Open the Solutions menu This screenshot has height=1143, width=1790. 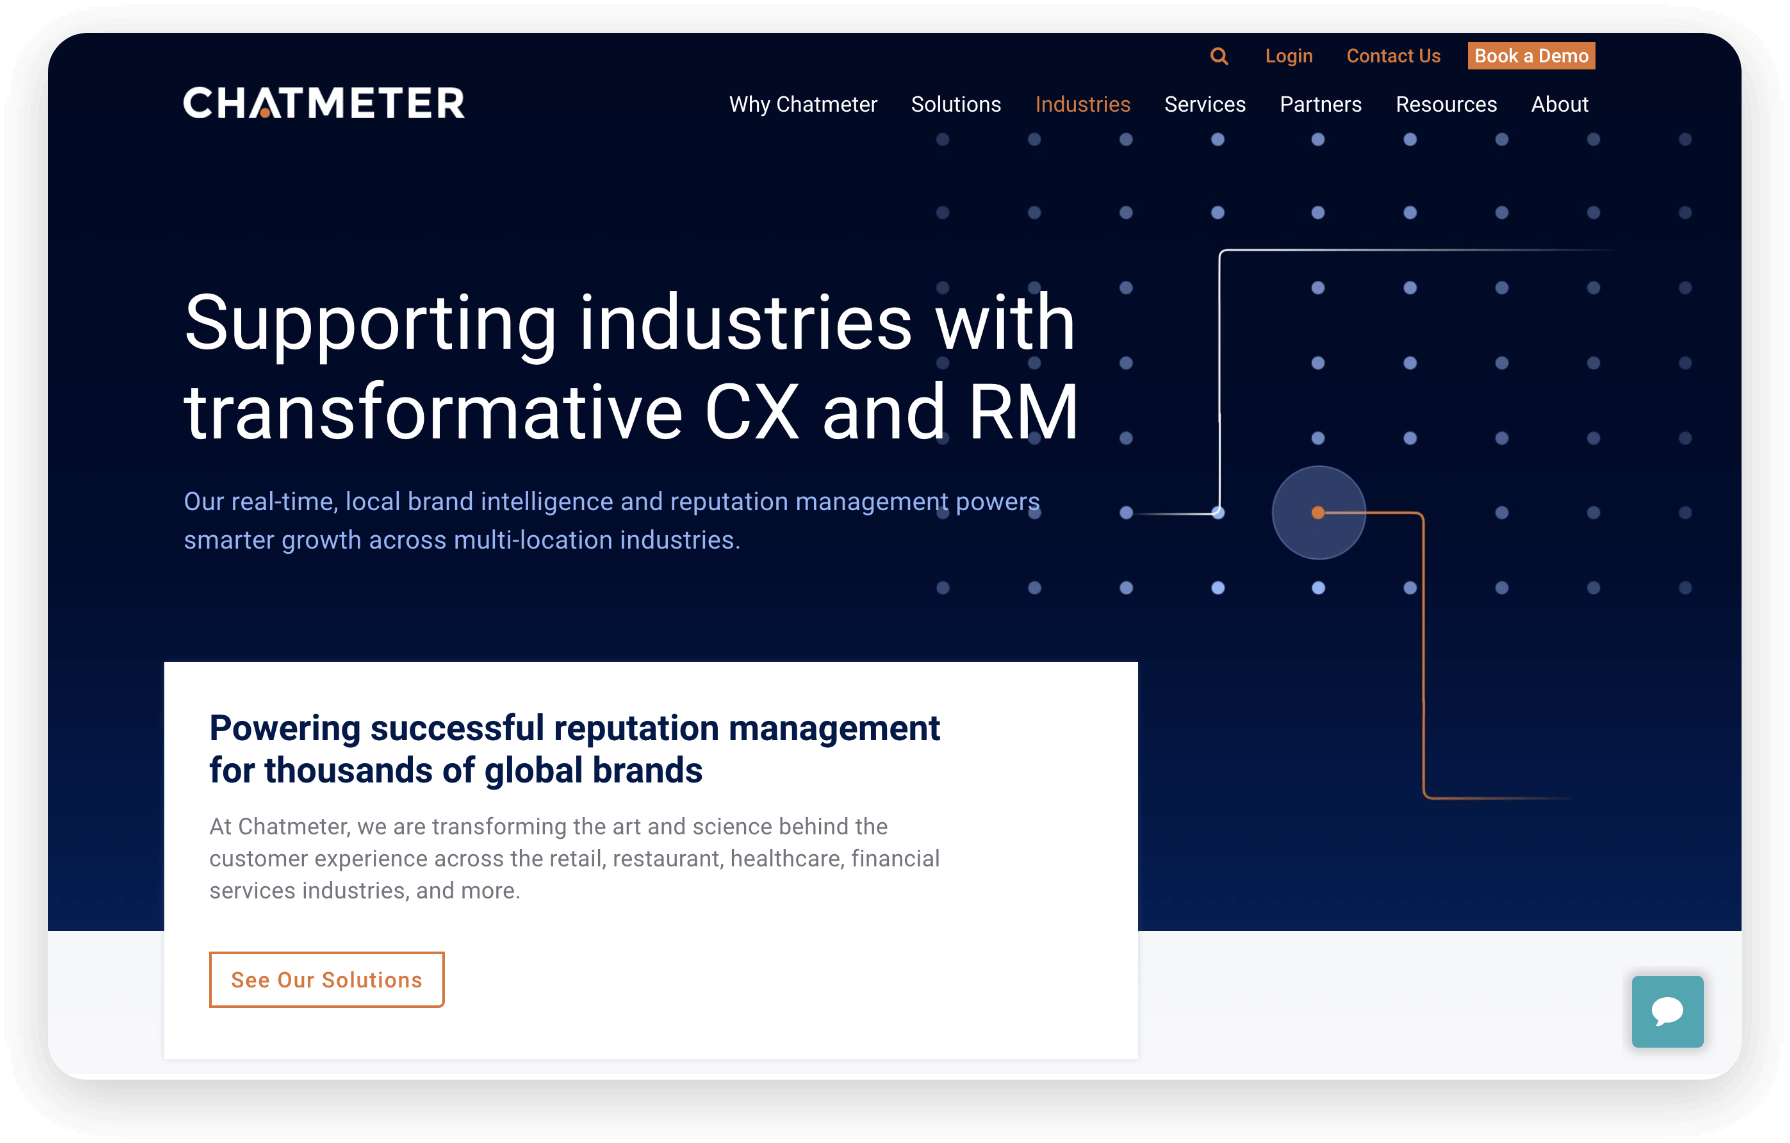point(955,104)
